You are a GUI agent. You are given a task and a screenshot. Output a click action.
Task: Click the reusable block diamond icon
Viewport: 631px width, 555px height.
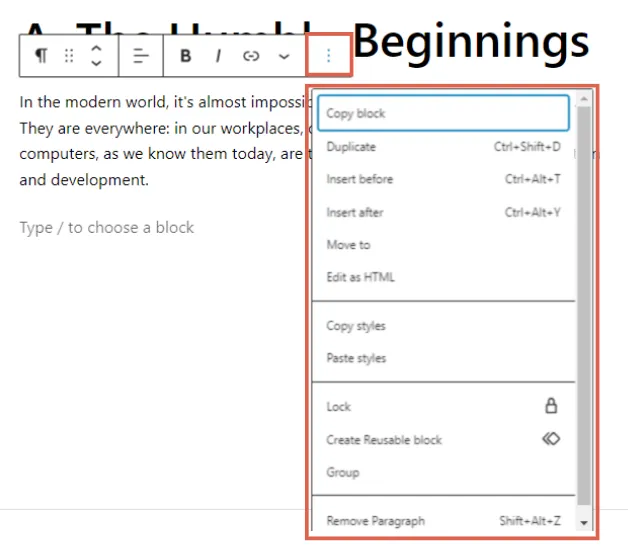coord(551,439)
